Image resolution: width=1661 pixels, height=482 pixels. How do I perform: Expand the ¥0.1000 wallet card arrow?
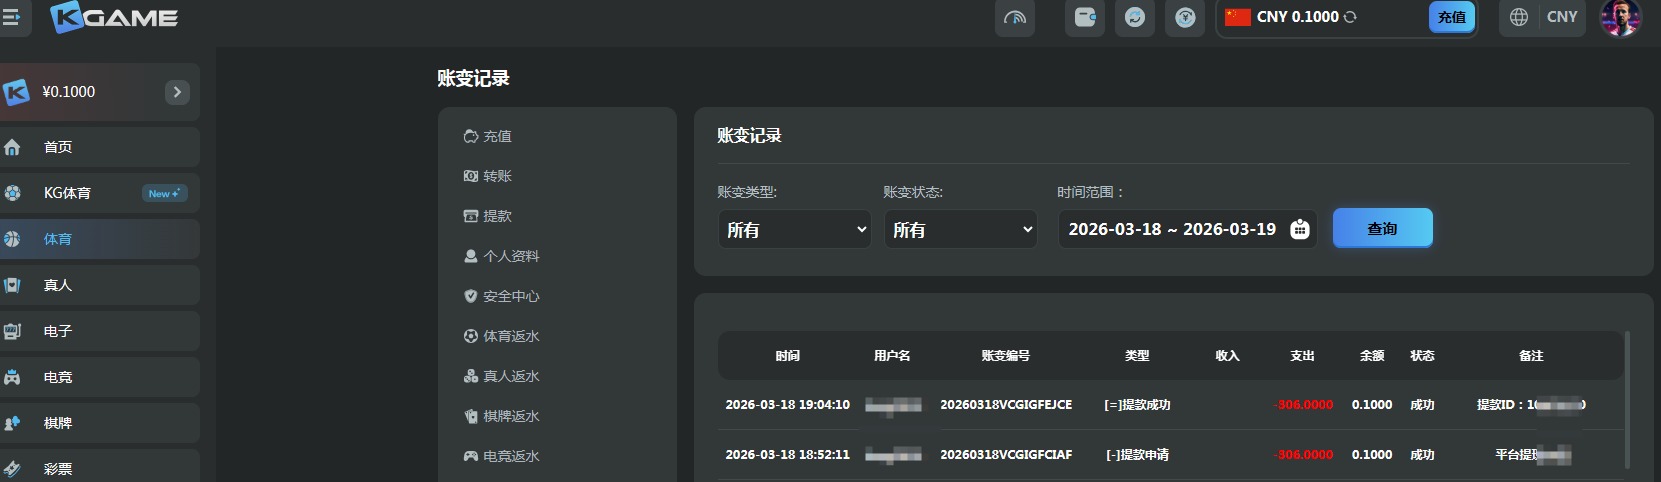(177, 92)
